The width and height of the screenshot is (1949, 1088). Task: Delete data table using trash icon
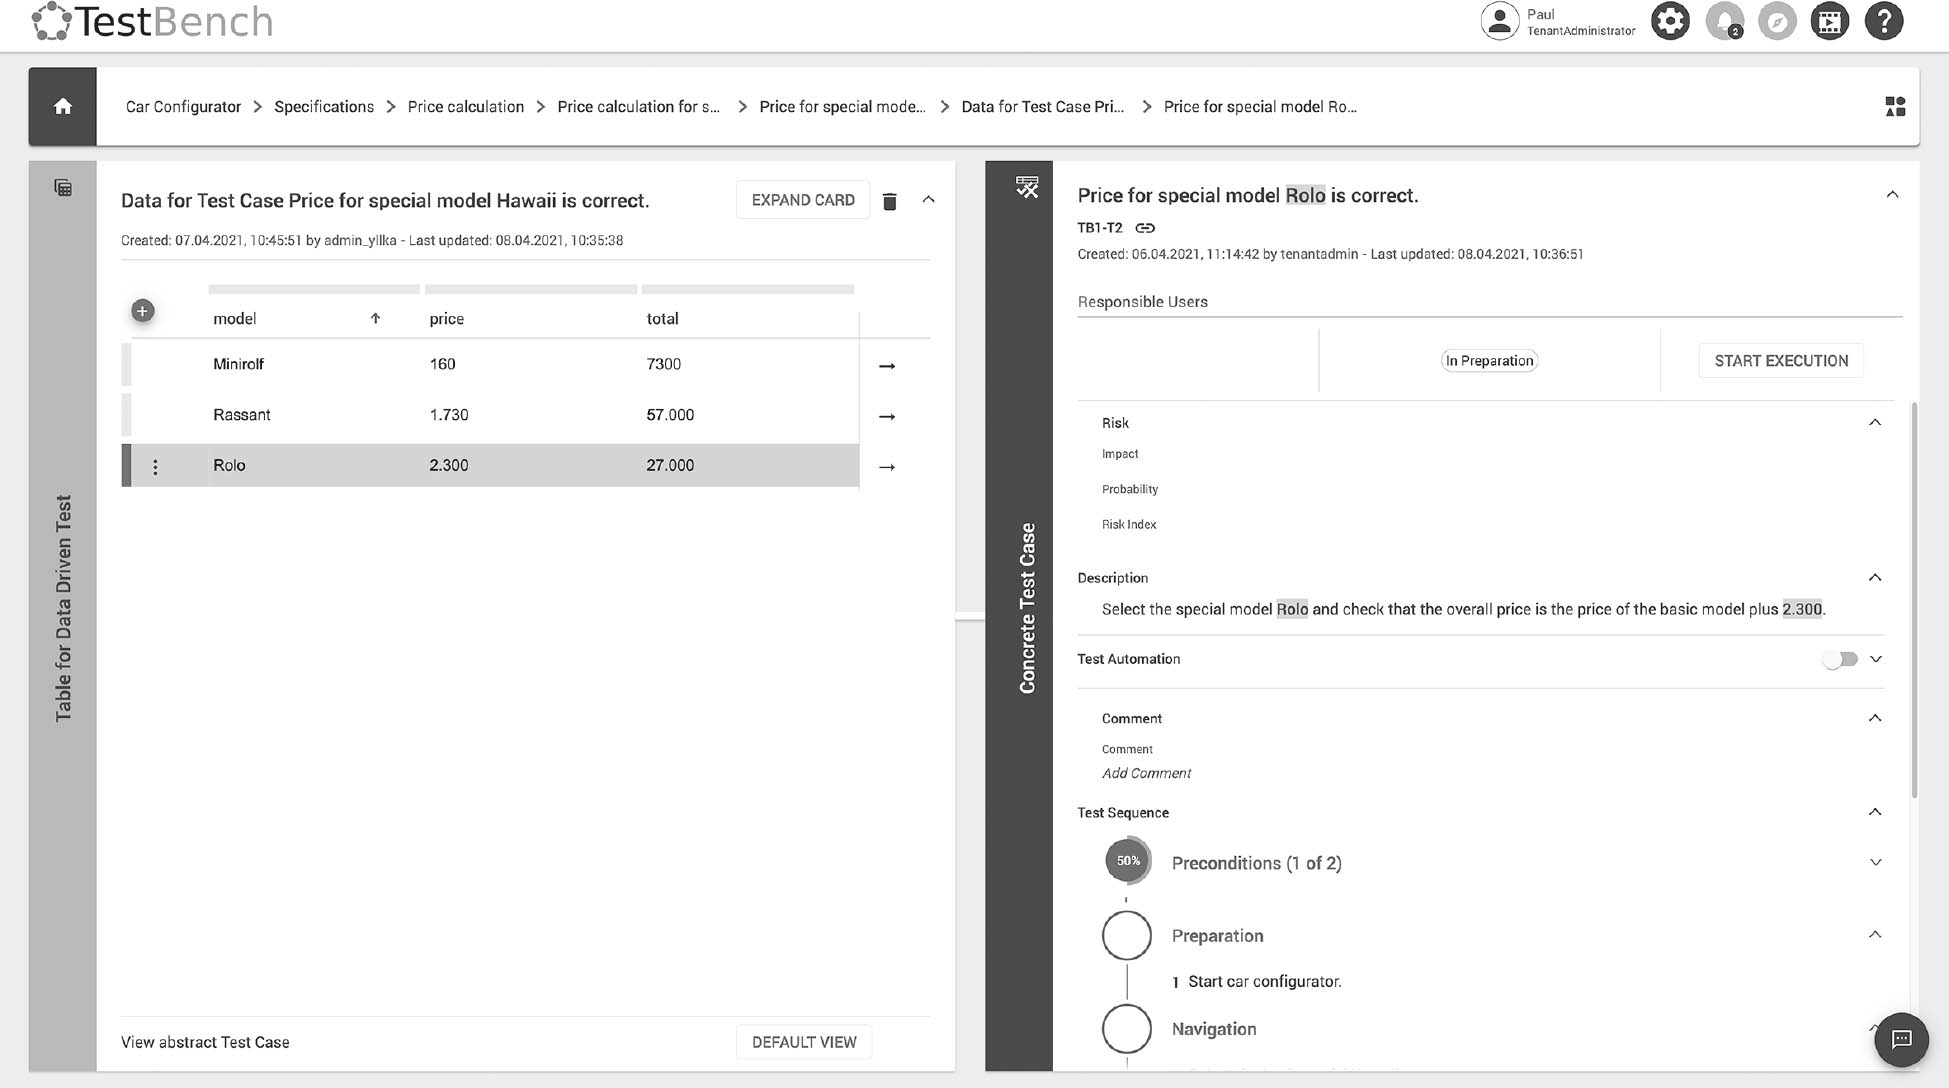889,201
